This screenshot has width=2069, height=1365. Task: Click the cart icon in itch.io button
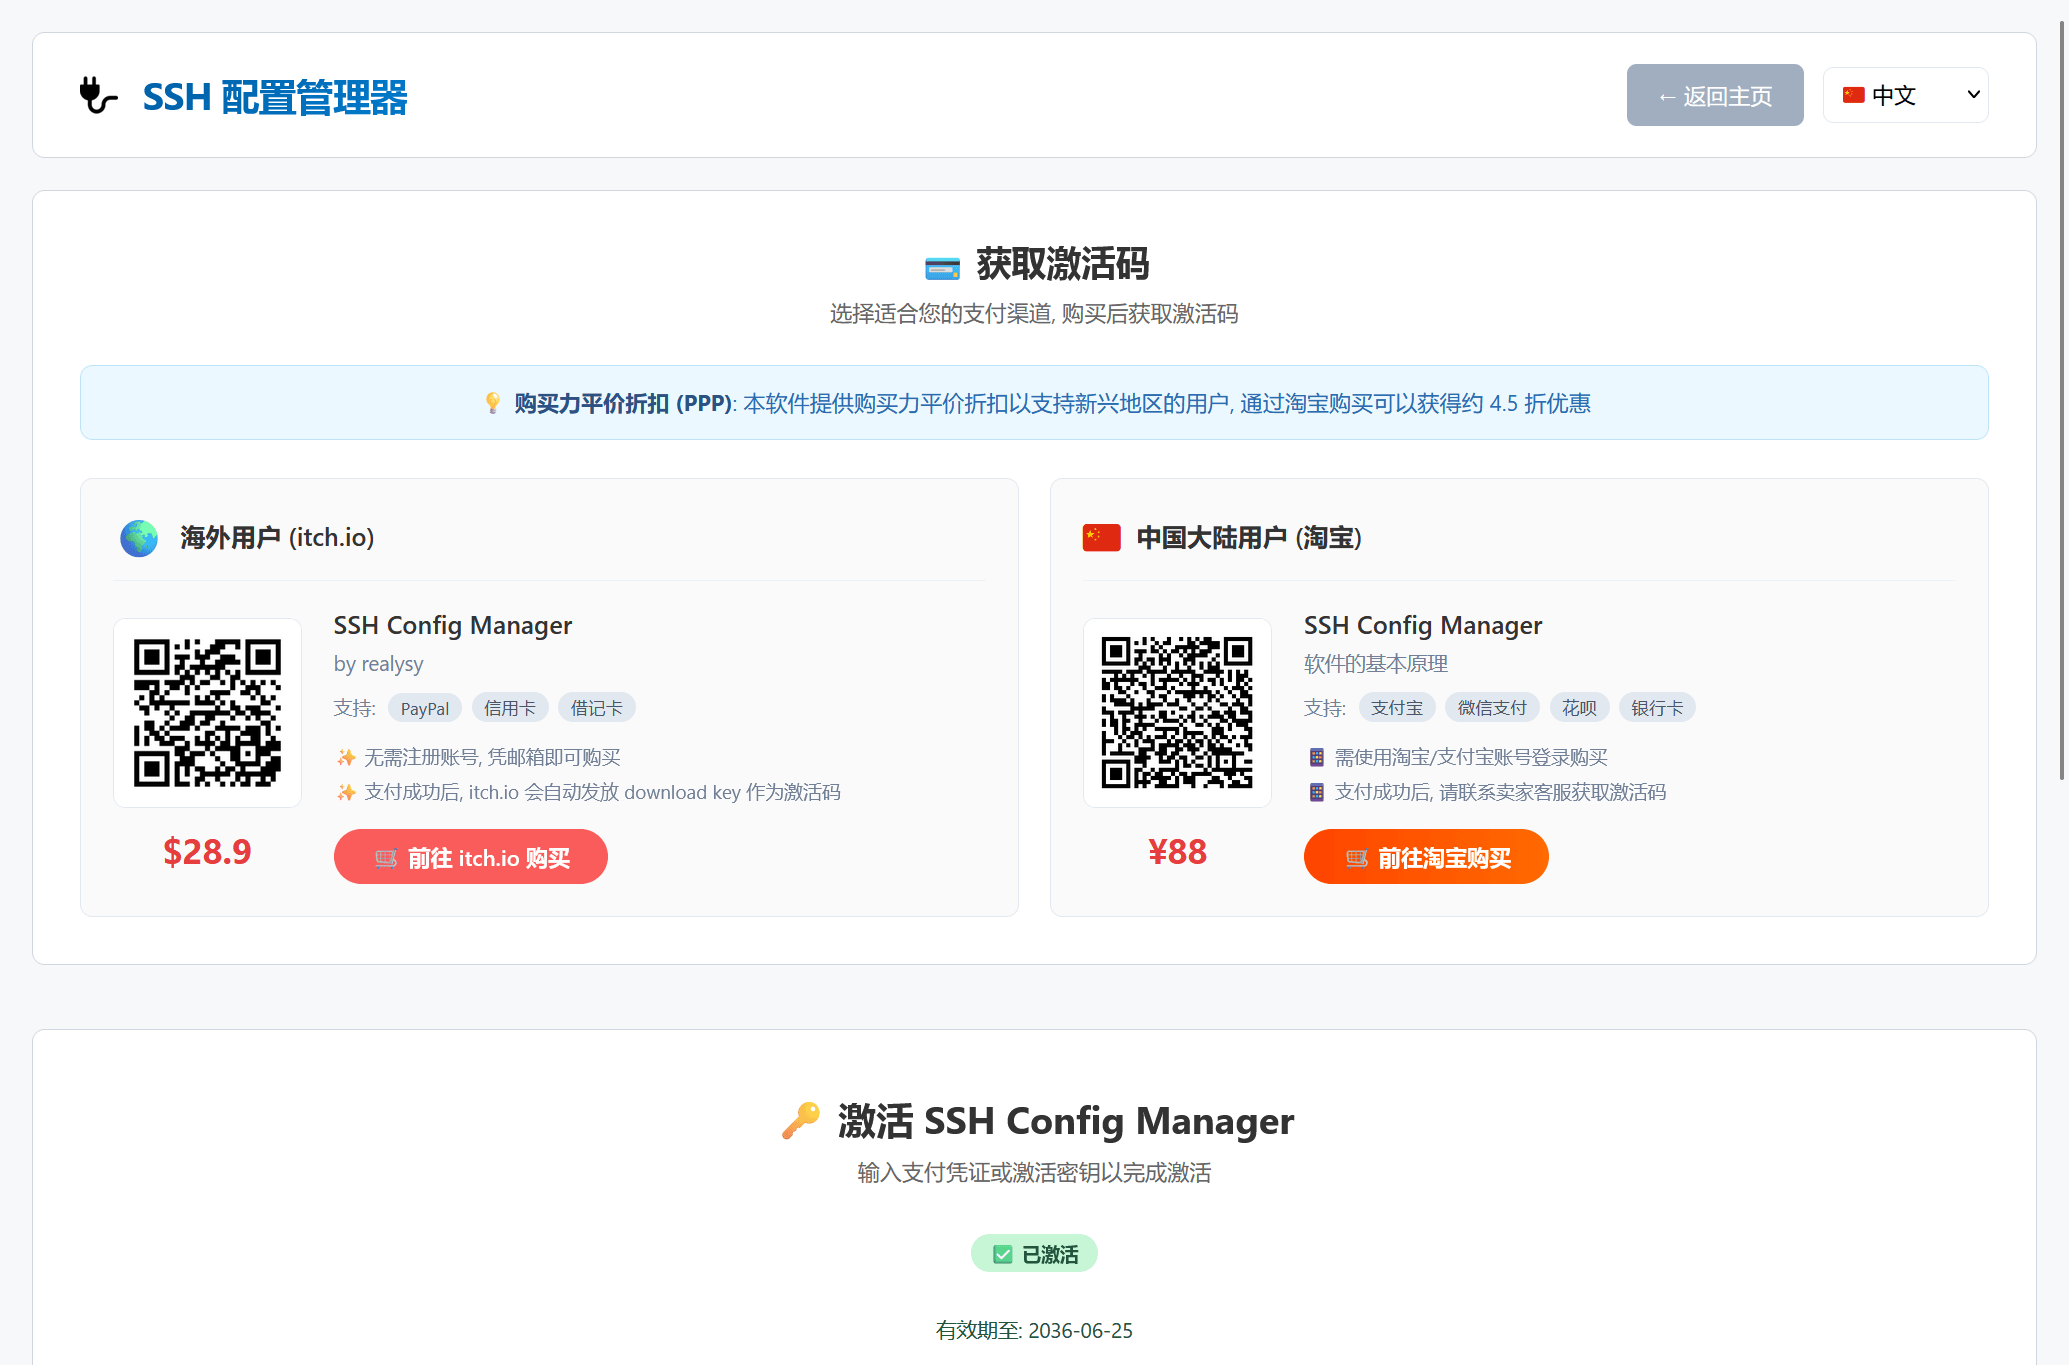click(386, 858)
